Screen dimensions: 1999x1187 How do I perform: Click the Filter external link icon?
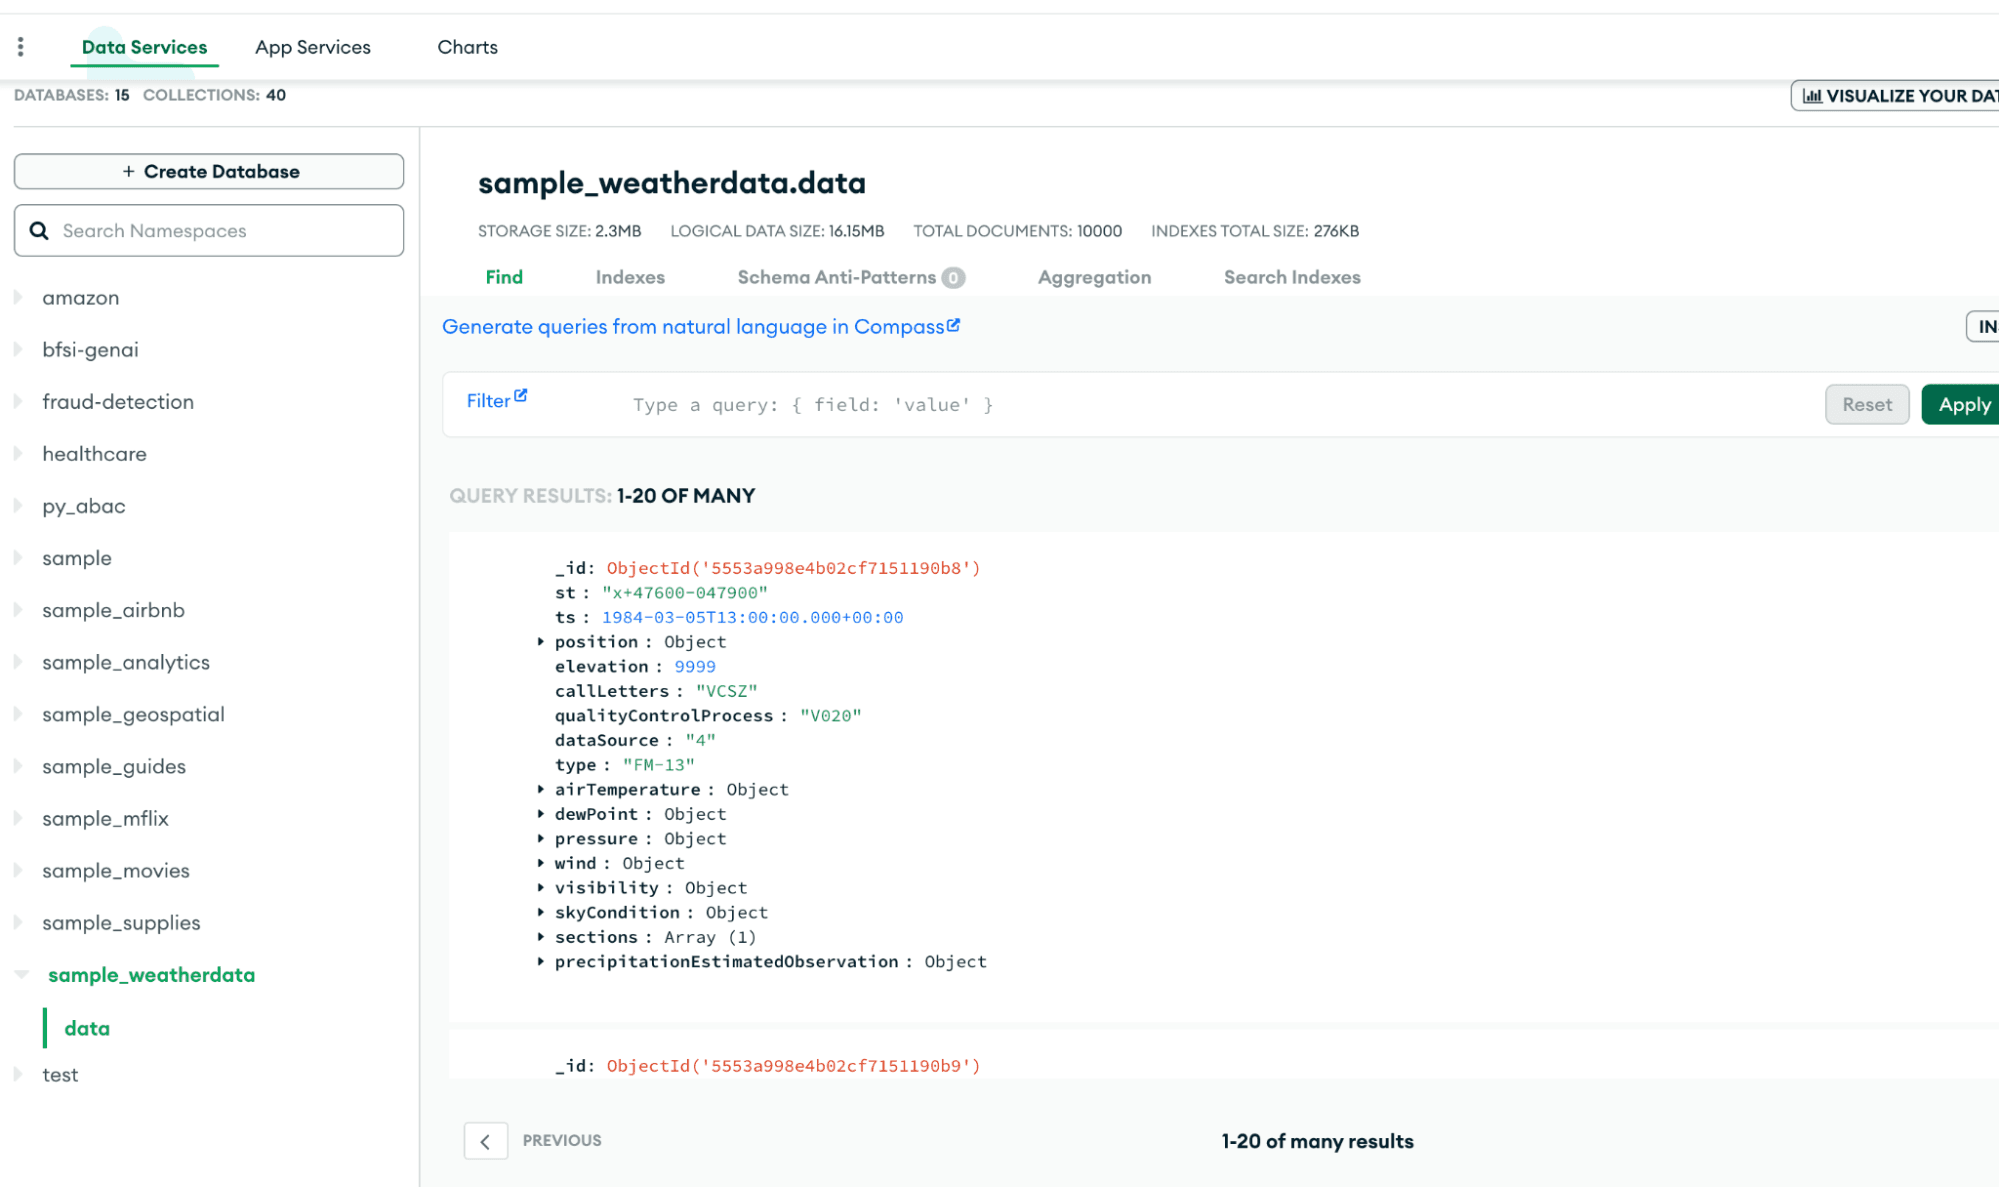click(x=521, y=396)
